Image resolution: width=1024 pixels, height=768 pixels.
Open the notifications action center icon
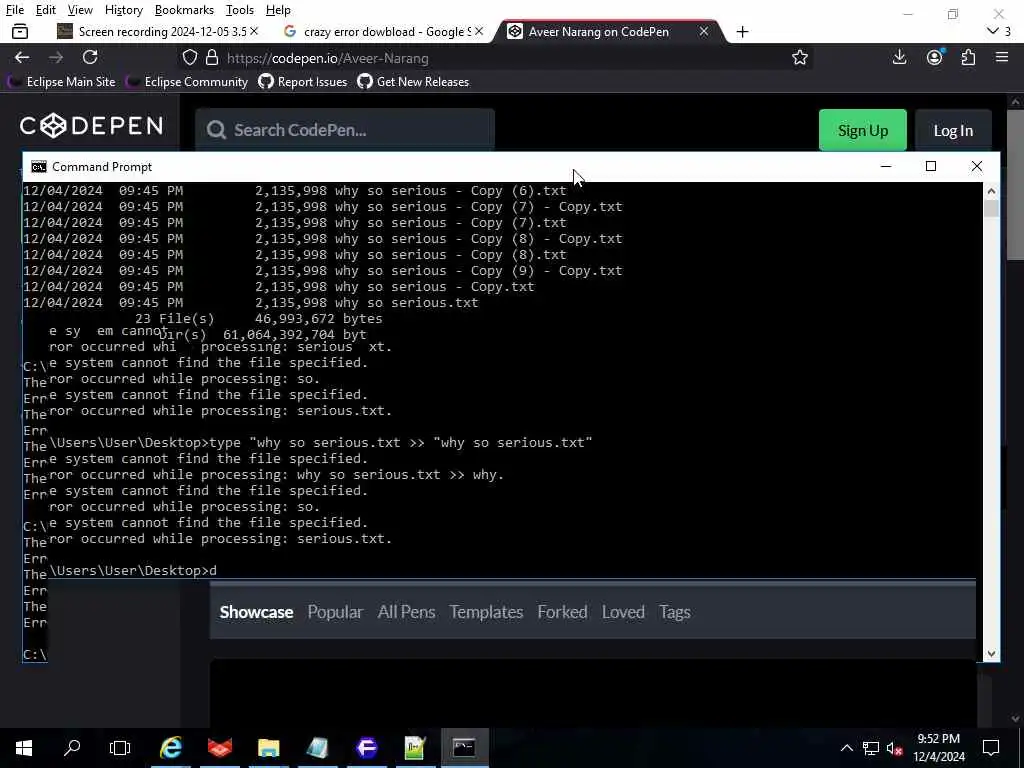pyautogui.click(x=991, y=748)
